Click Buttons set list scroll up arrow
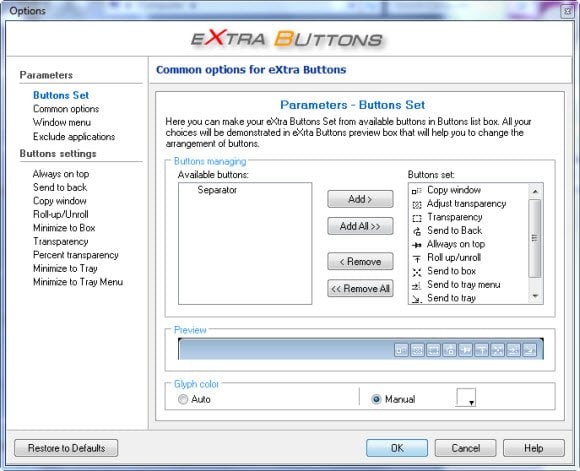Image resolution: width=580 pixels, height=471 pixels. 535,191
